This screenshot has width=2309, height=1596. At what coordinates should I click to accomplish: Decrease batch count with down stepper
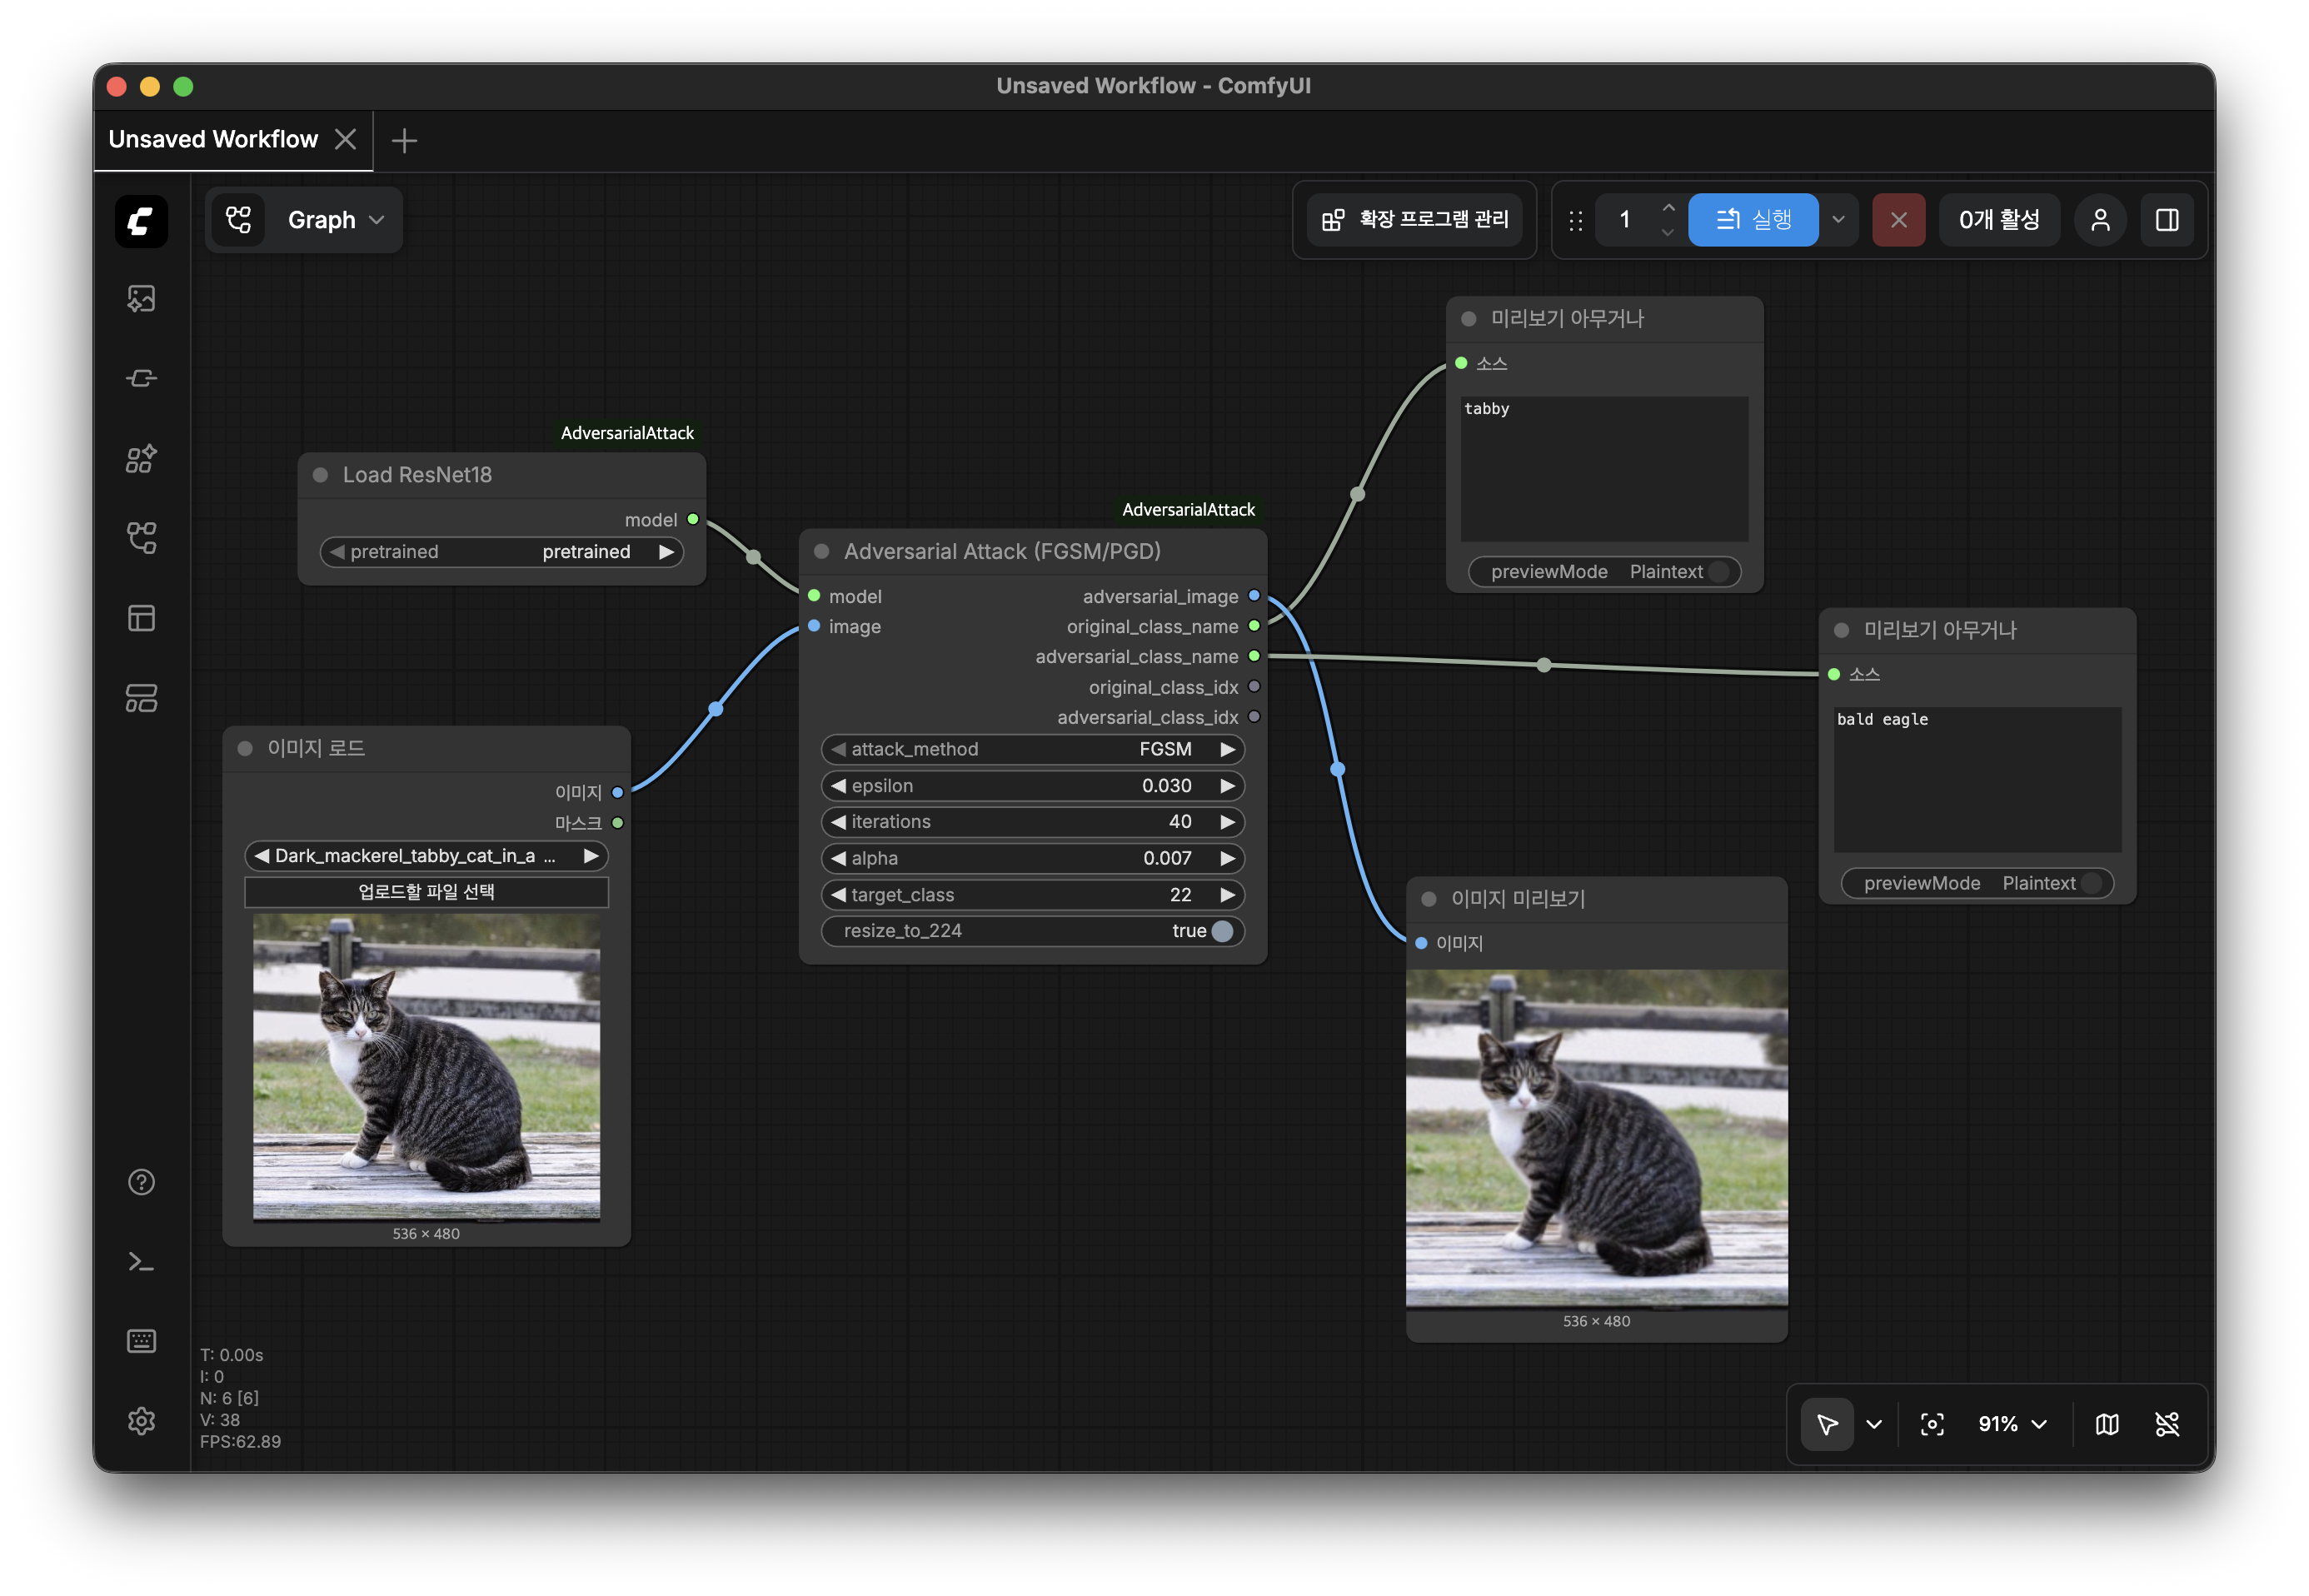pos(1668,232)
